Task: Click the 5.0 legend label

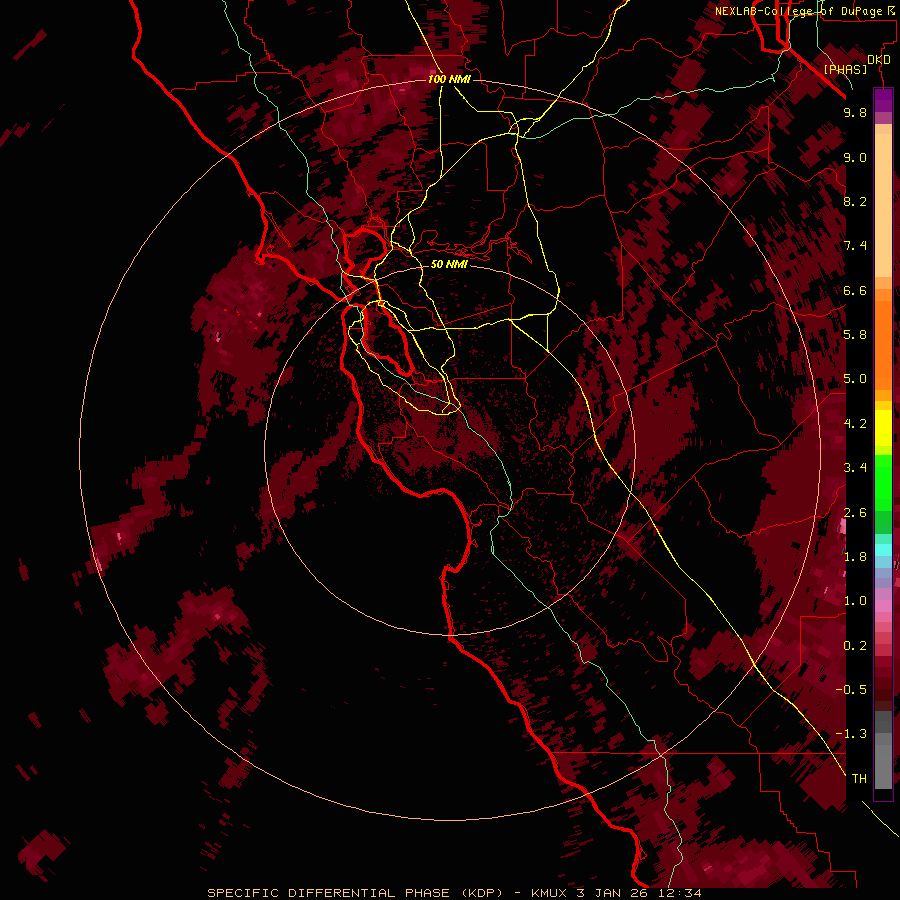Action: tap(855, 379)
